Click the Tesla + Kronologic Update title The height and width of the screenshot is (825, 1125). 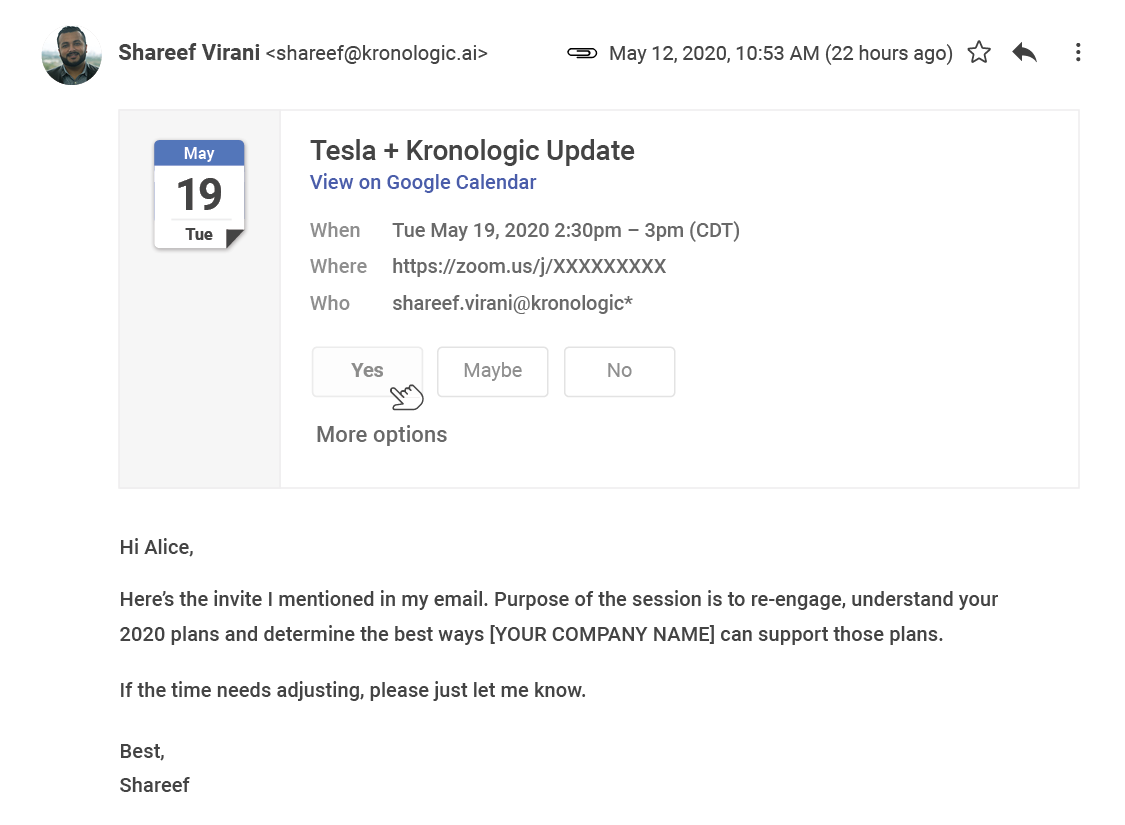[x=472, y=151]
